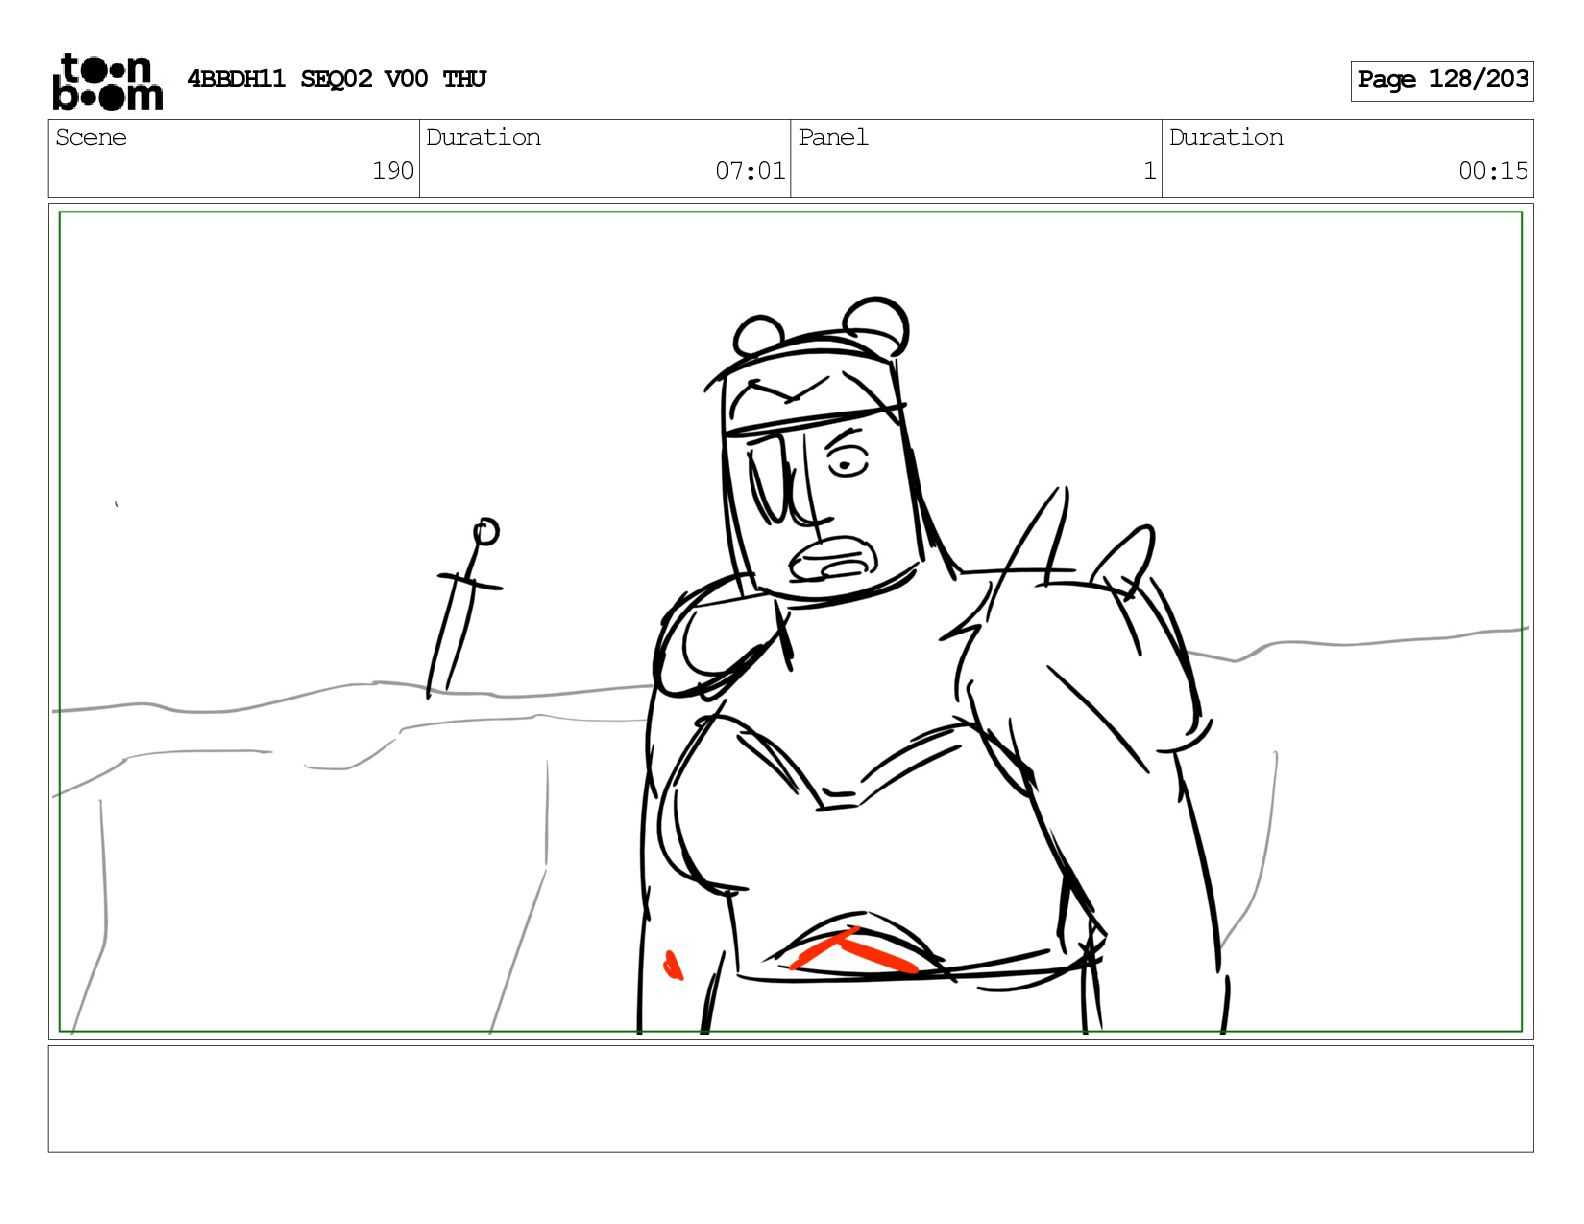Click the 'Scene' header label

point(91,137)
